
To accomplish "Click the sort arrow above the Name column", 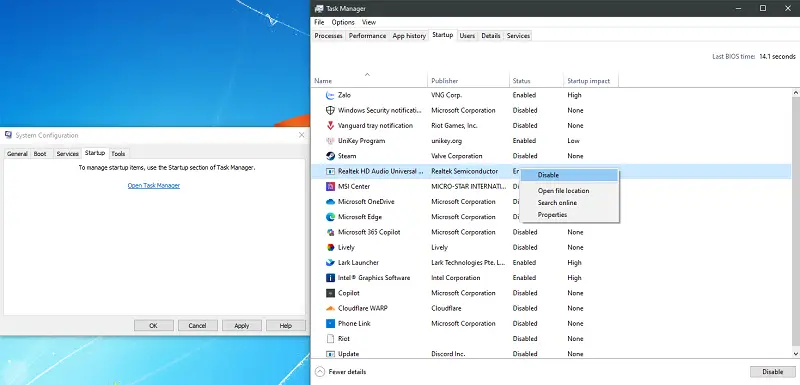I will coord(367,74).
